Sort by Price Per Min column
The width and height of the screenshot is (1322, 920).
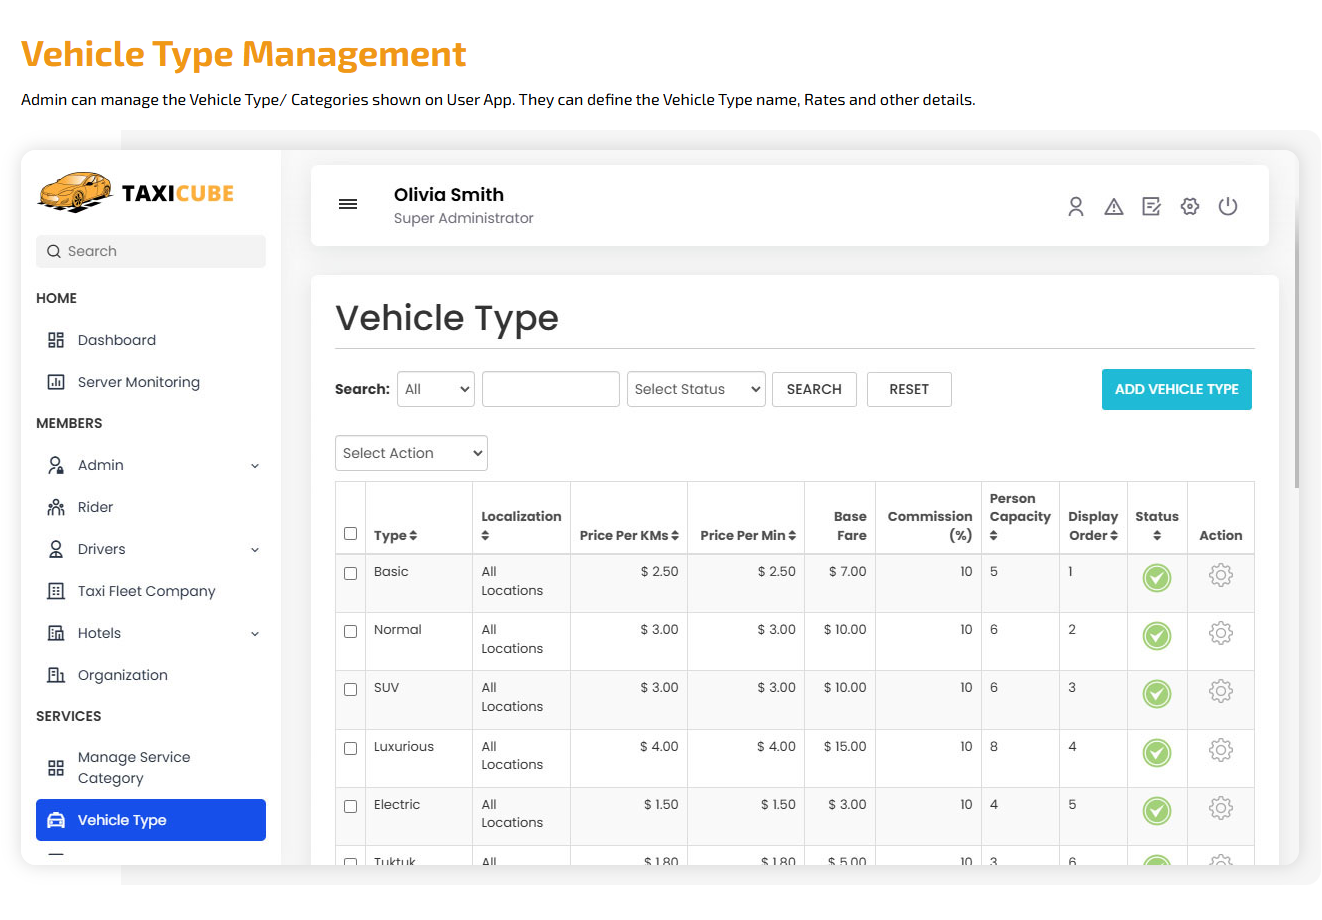pyautogui.click(x=792, y=536)
